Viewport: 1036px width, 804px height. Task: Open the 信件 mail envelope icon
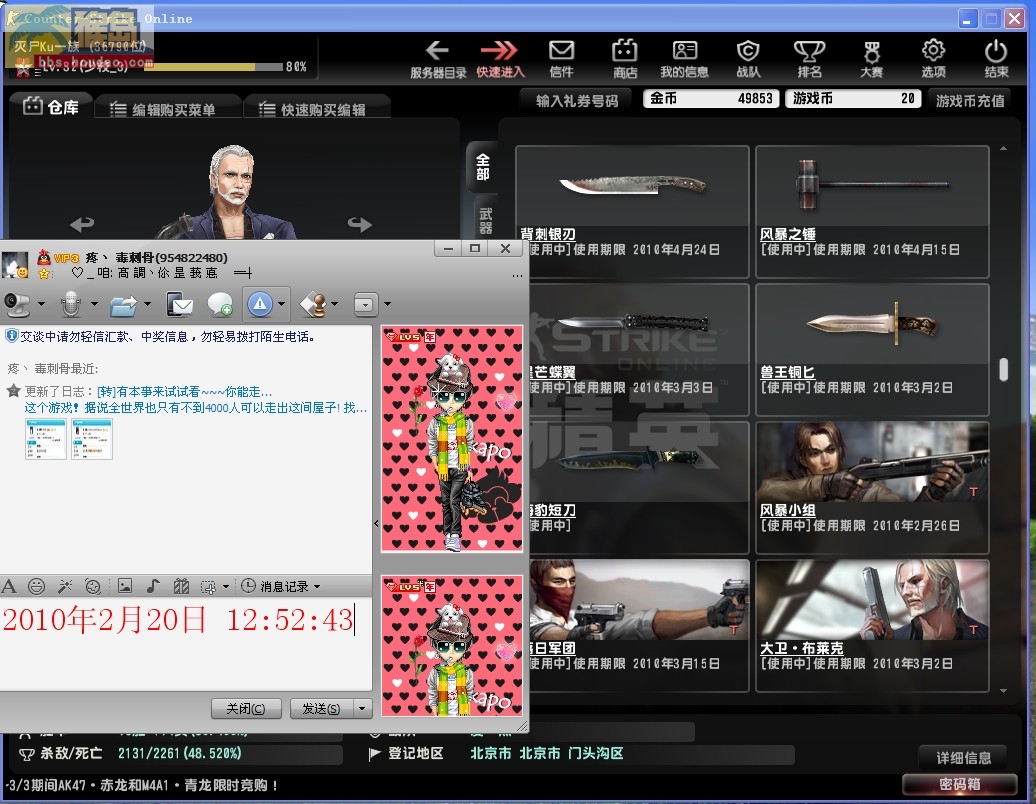click(562, 58)
